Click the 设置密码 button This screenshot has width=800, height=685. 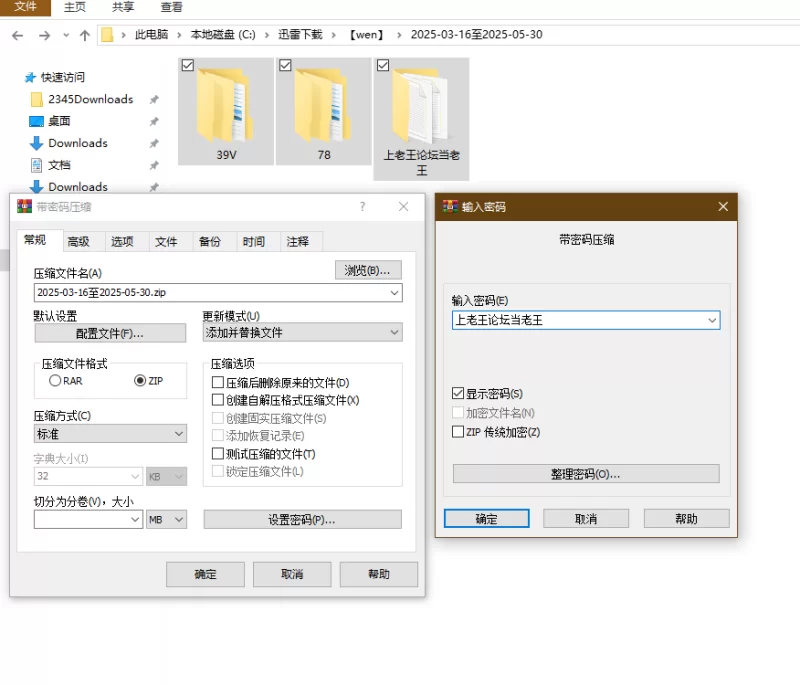pyautogui.click(x=302, y=520)
